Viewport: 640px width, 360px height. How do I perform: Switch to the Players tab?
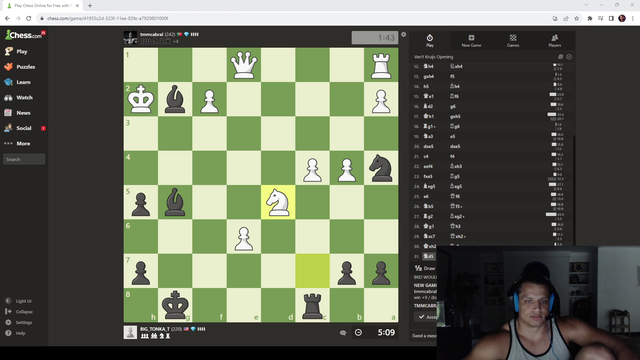pos(554,40)
